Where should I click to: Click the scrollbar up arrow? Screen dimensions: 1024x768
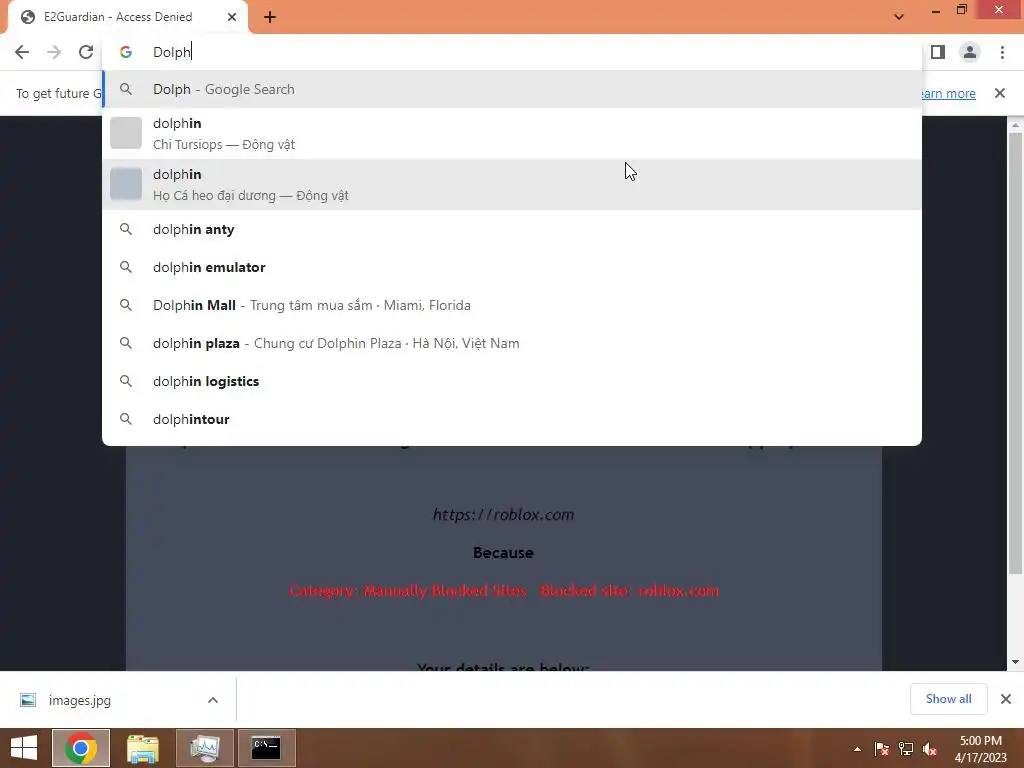click(1015, 125)
